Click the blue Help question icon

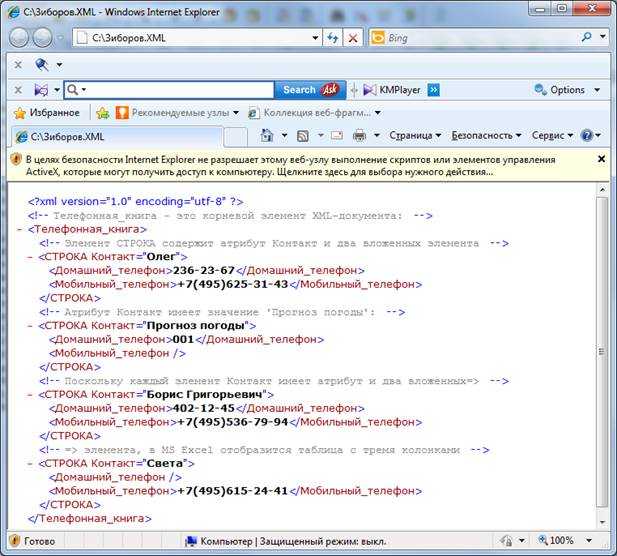tap(587, 136)
